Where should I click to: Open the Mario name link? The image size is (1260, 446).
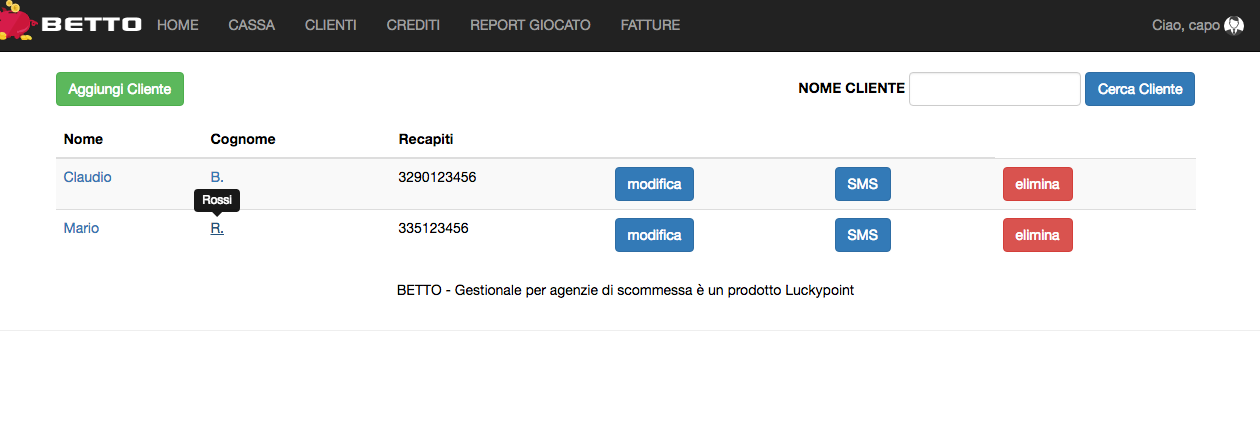(81, 228)
